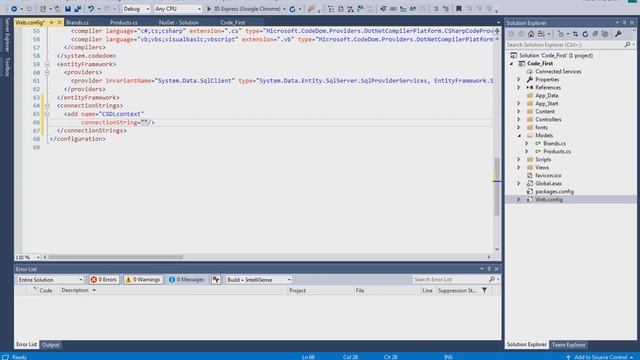Expand the References node
Viewport: 640px width, 360px height.
(519, 87)
